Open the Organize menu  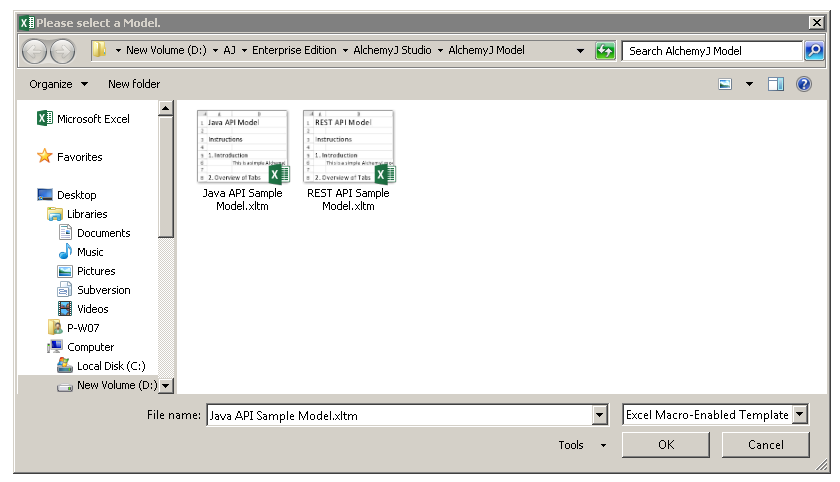(58, 84)
